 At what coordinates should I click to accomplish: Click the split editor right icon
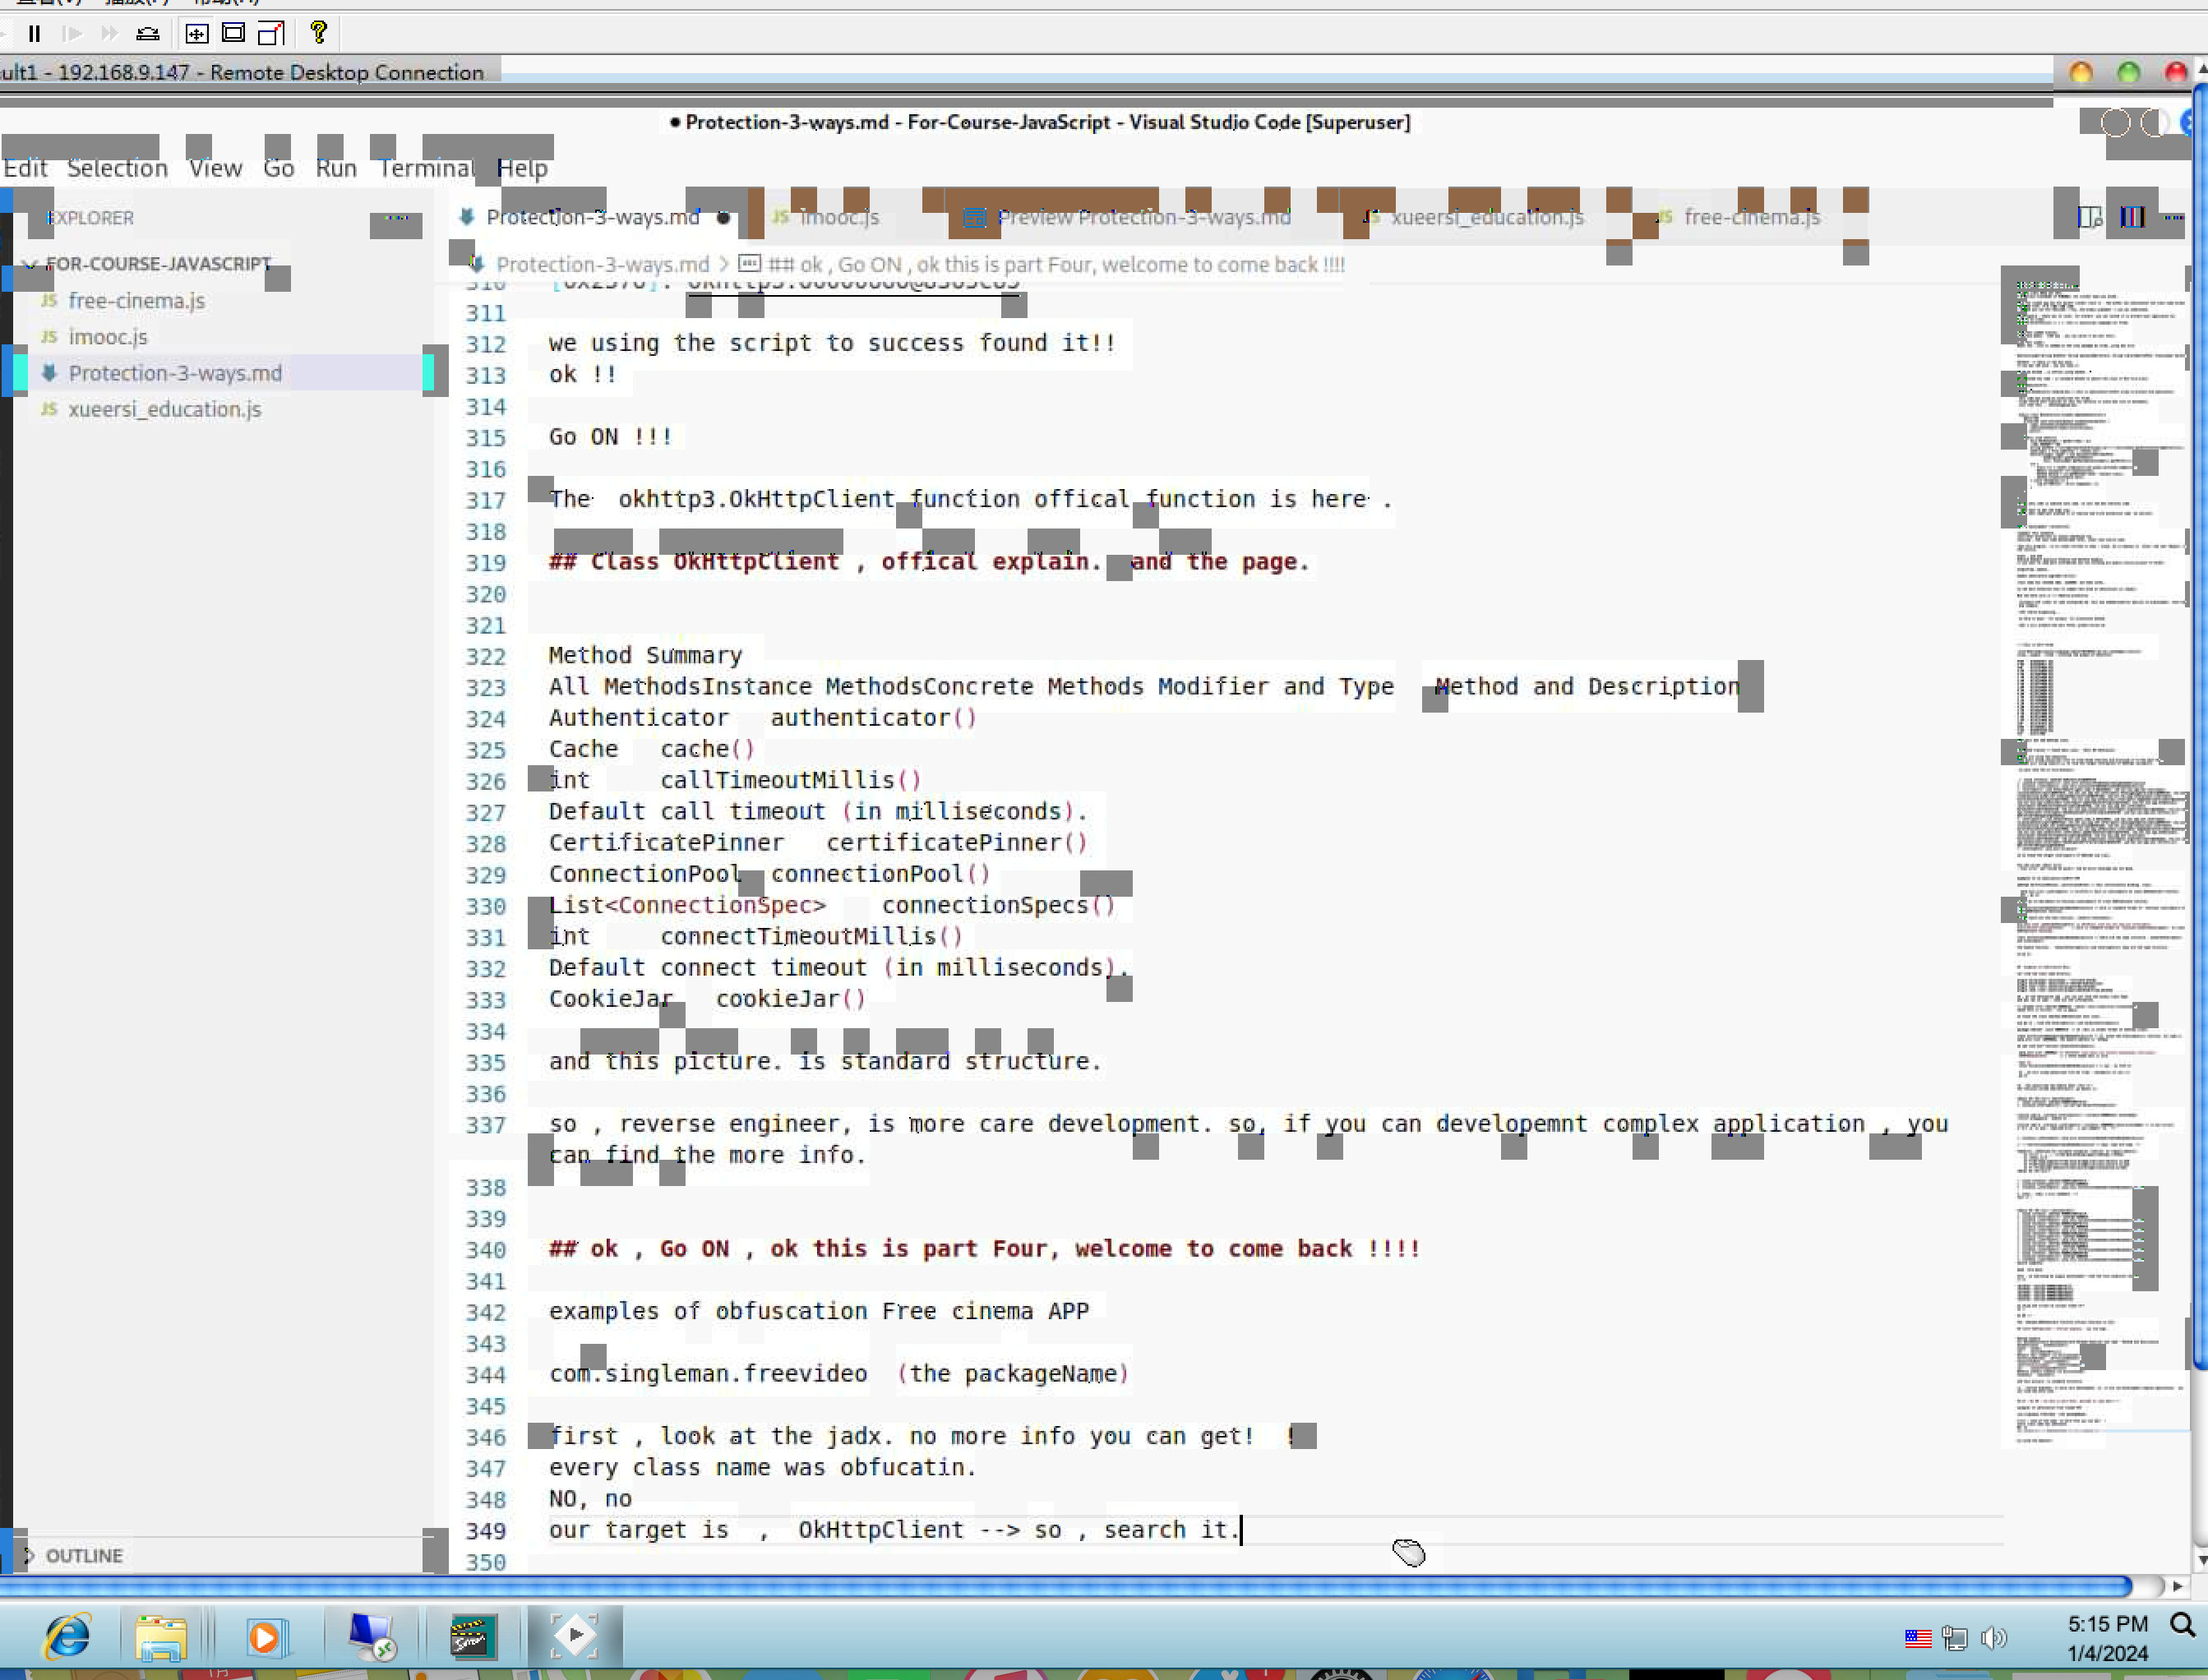2132,217
